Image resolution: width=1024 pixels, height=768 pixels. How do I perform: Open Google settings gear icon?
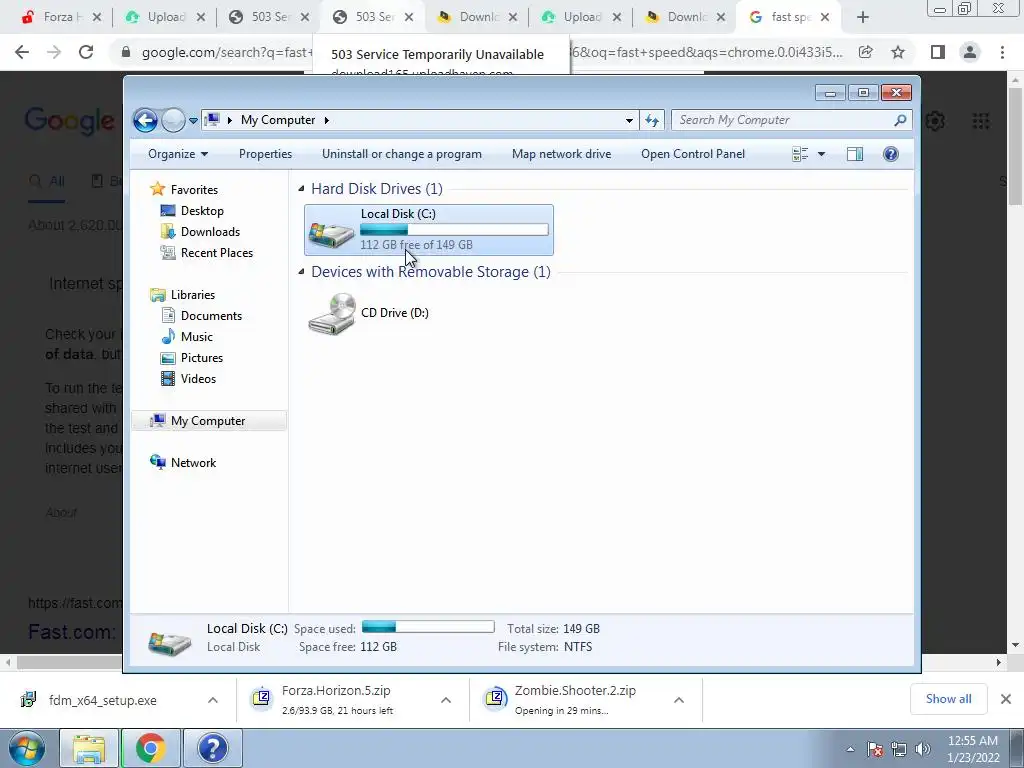[x=935, y=121]
